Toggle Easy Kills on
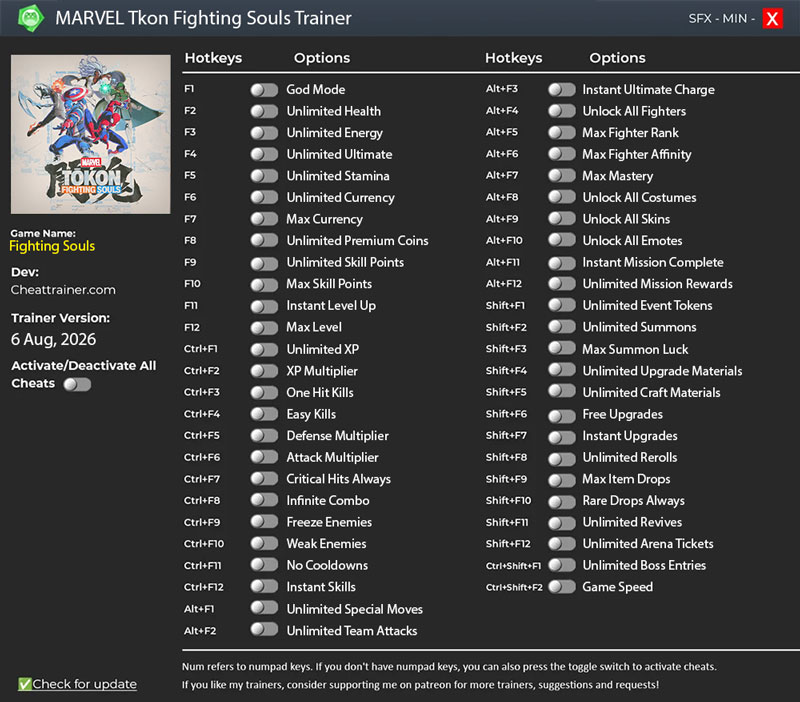 [264, 414]
